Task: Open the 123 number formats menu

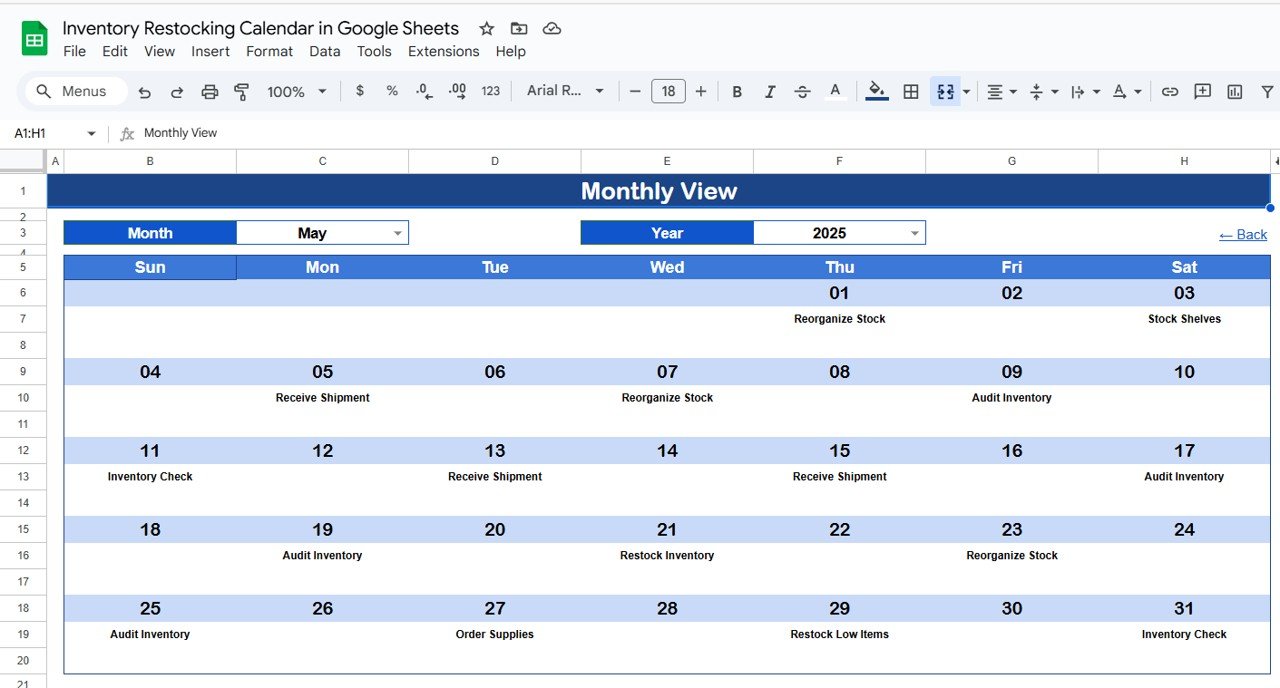Action: coord(491,91)
